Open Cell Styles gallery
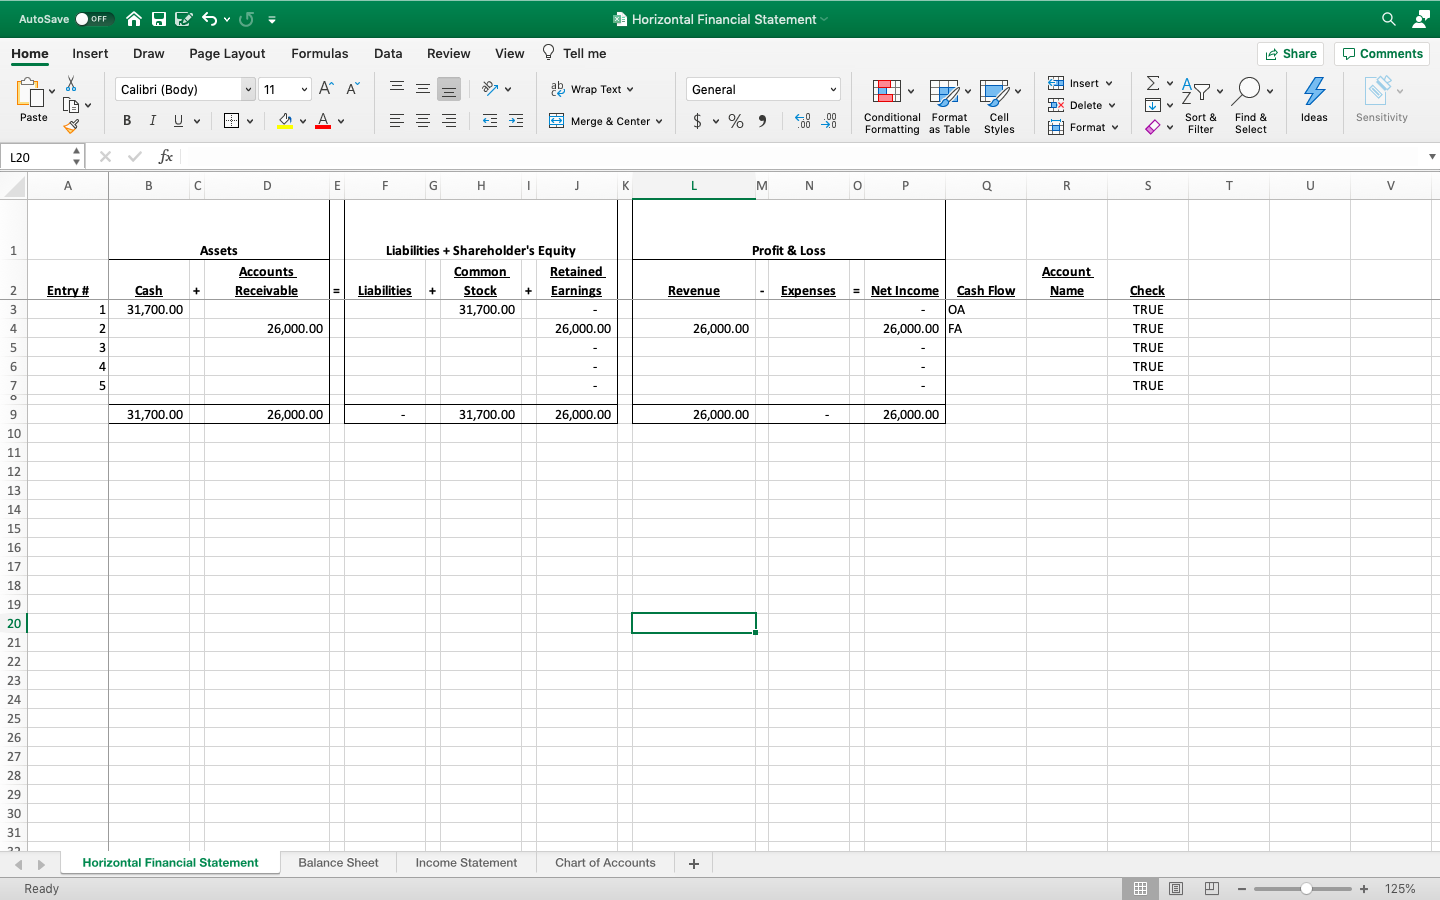1440x900 pixels. click(999, 106)
